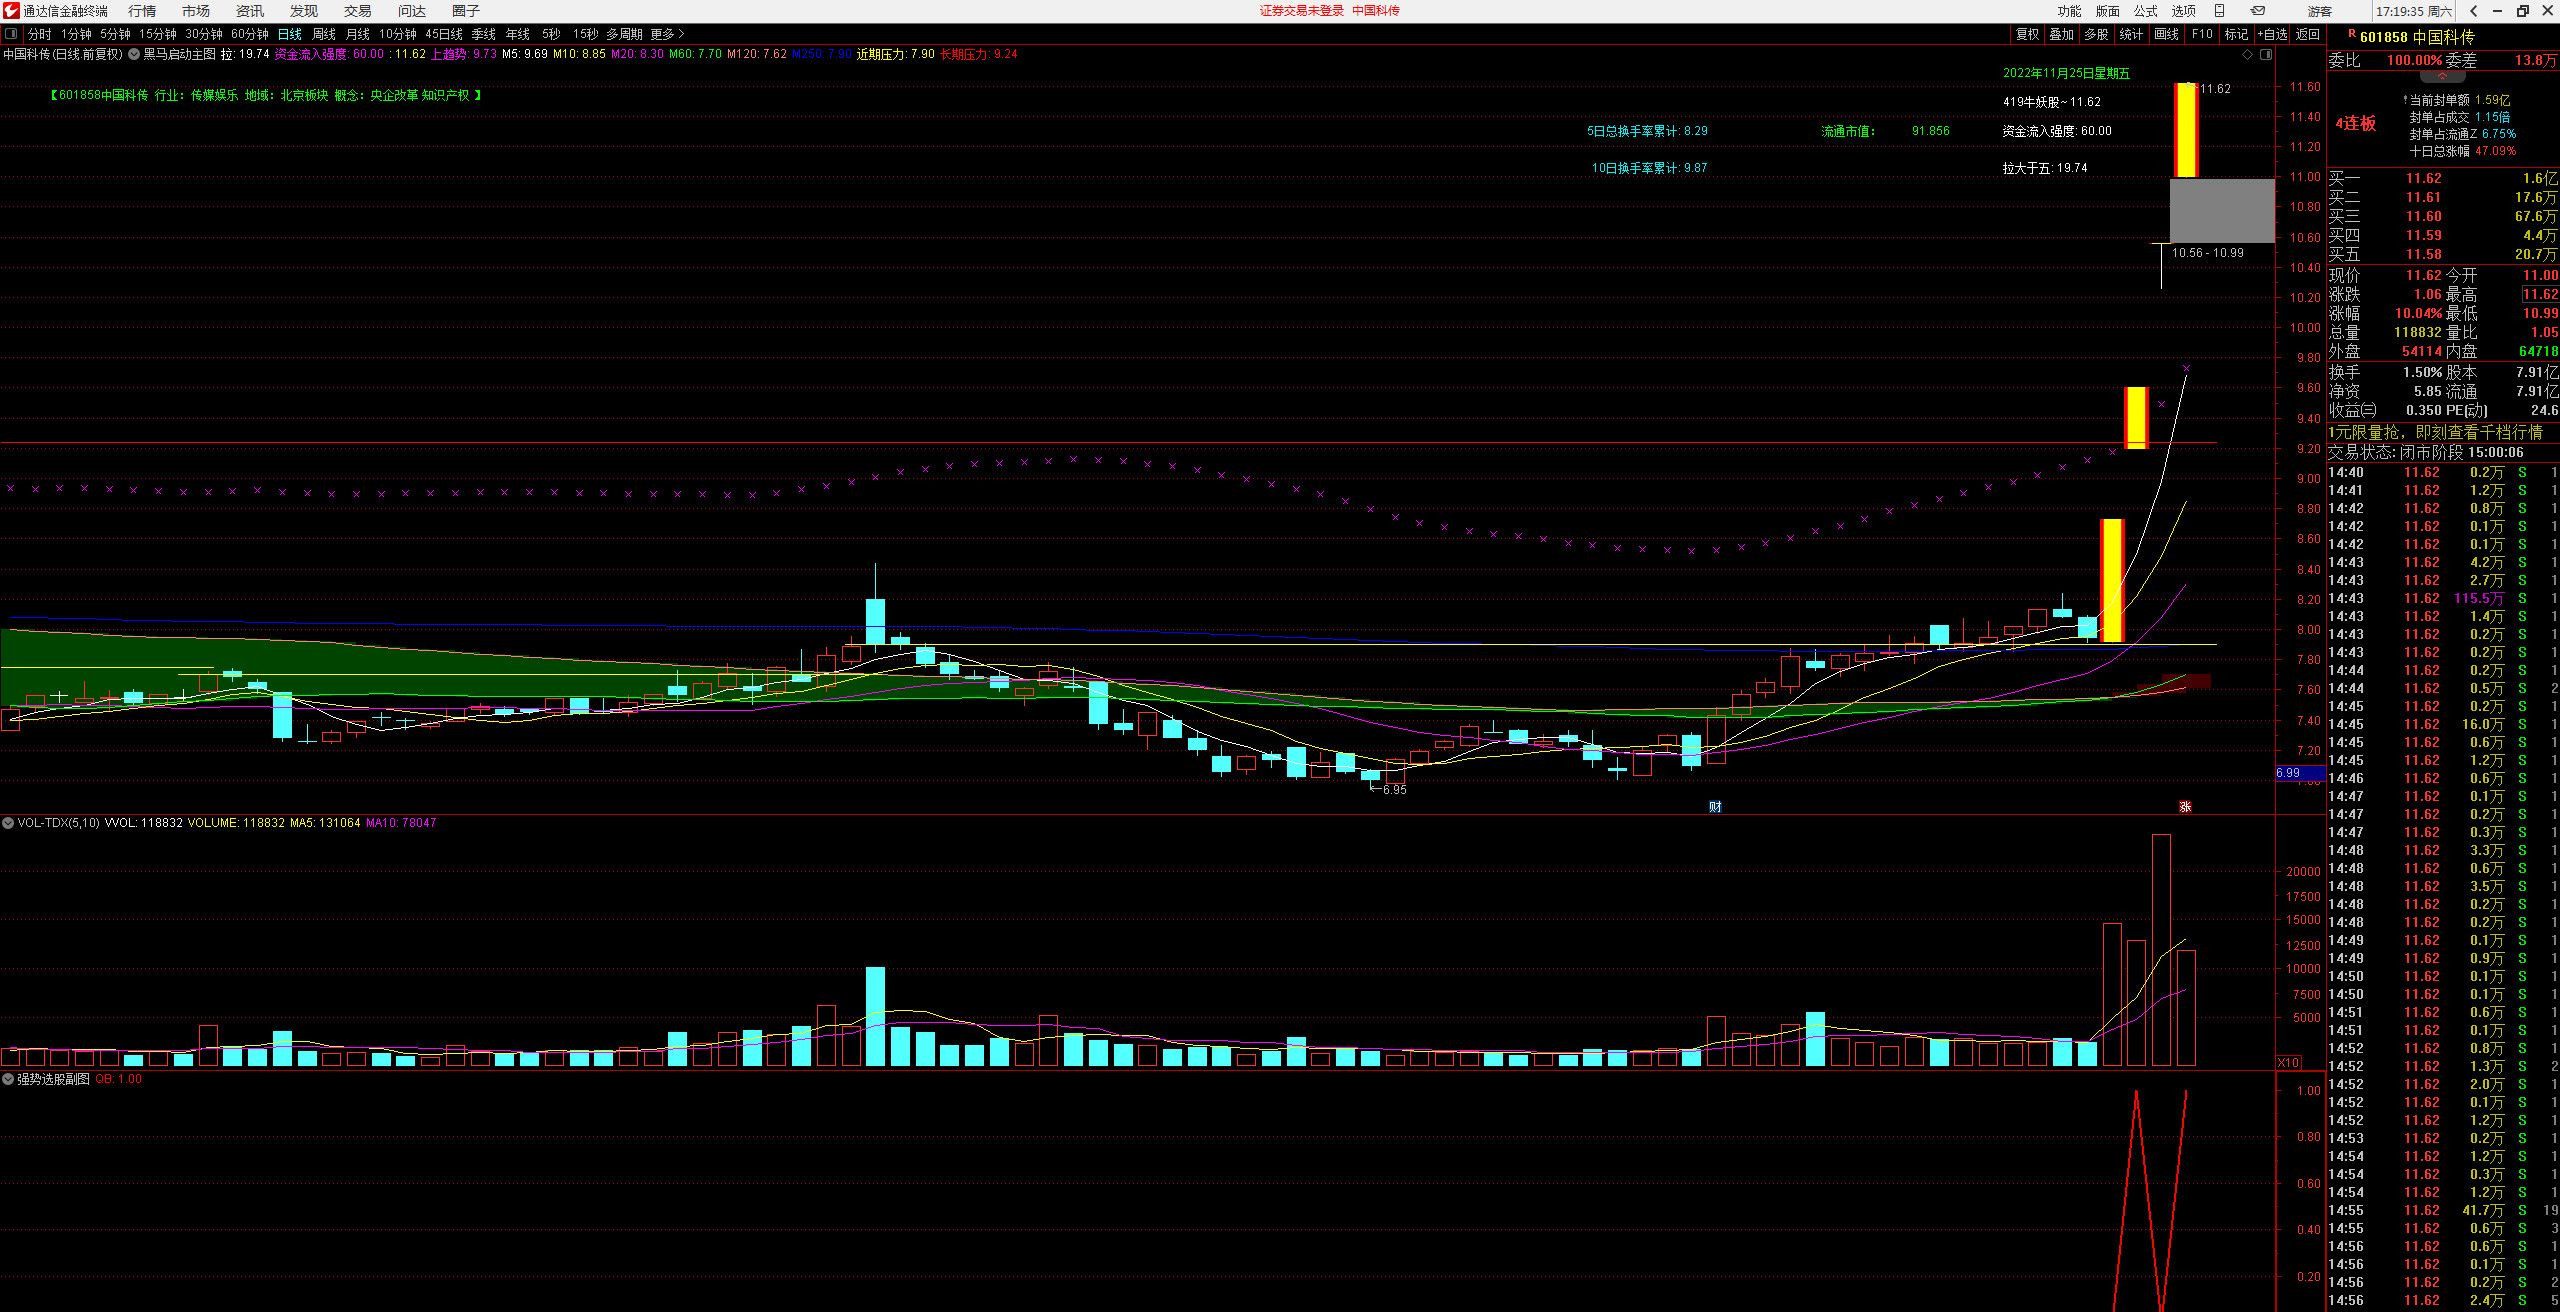Open the VOL-TDX indicator dropdown arrow

click(8, 823)
